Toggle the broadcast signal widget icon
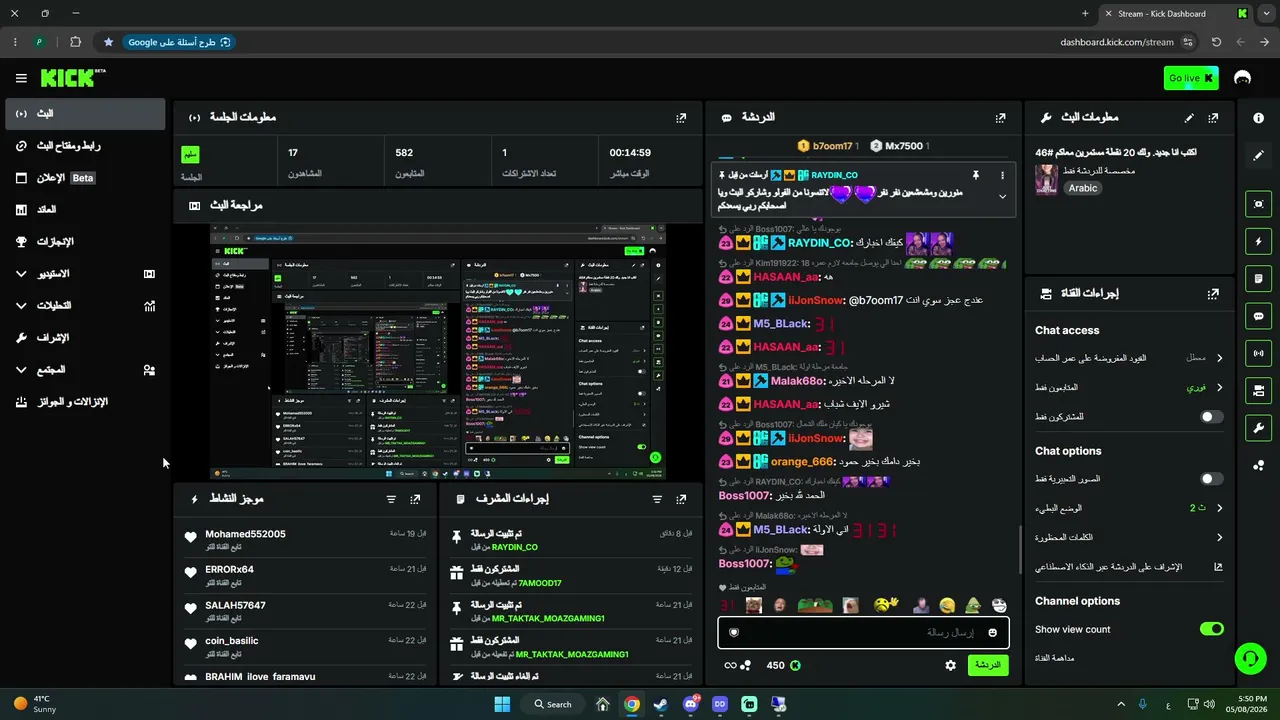This screenshot has width=1280, height=720. pyautogui.click(x=1259, y=353)
